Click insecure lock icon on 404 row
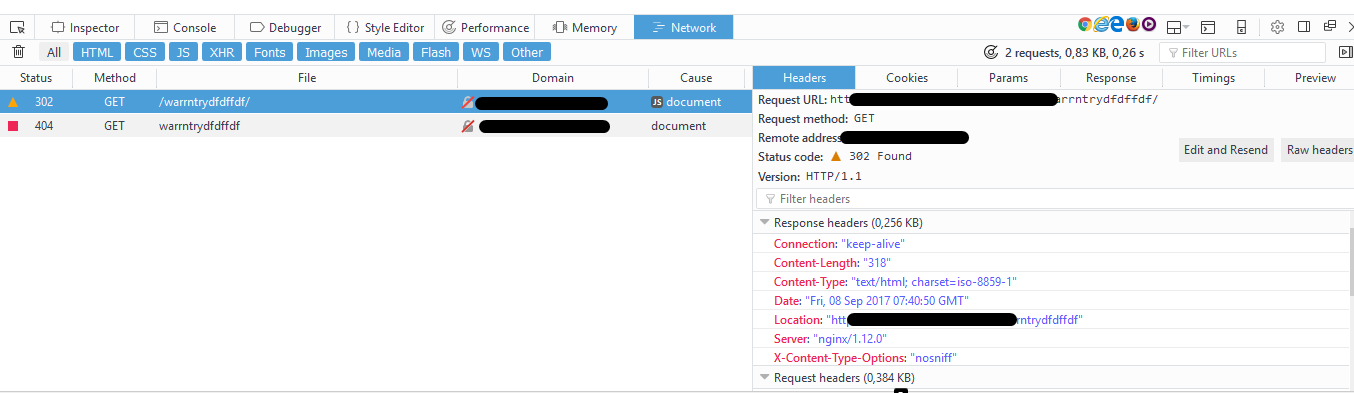 click(468, 126)
